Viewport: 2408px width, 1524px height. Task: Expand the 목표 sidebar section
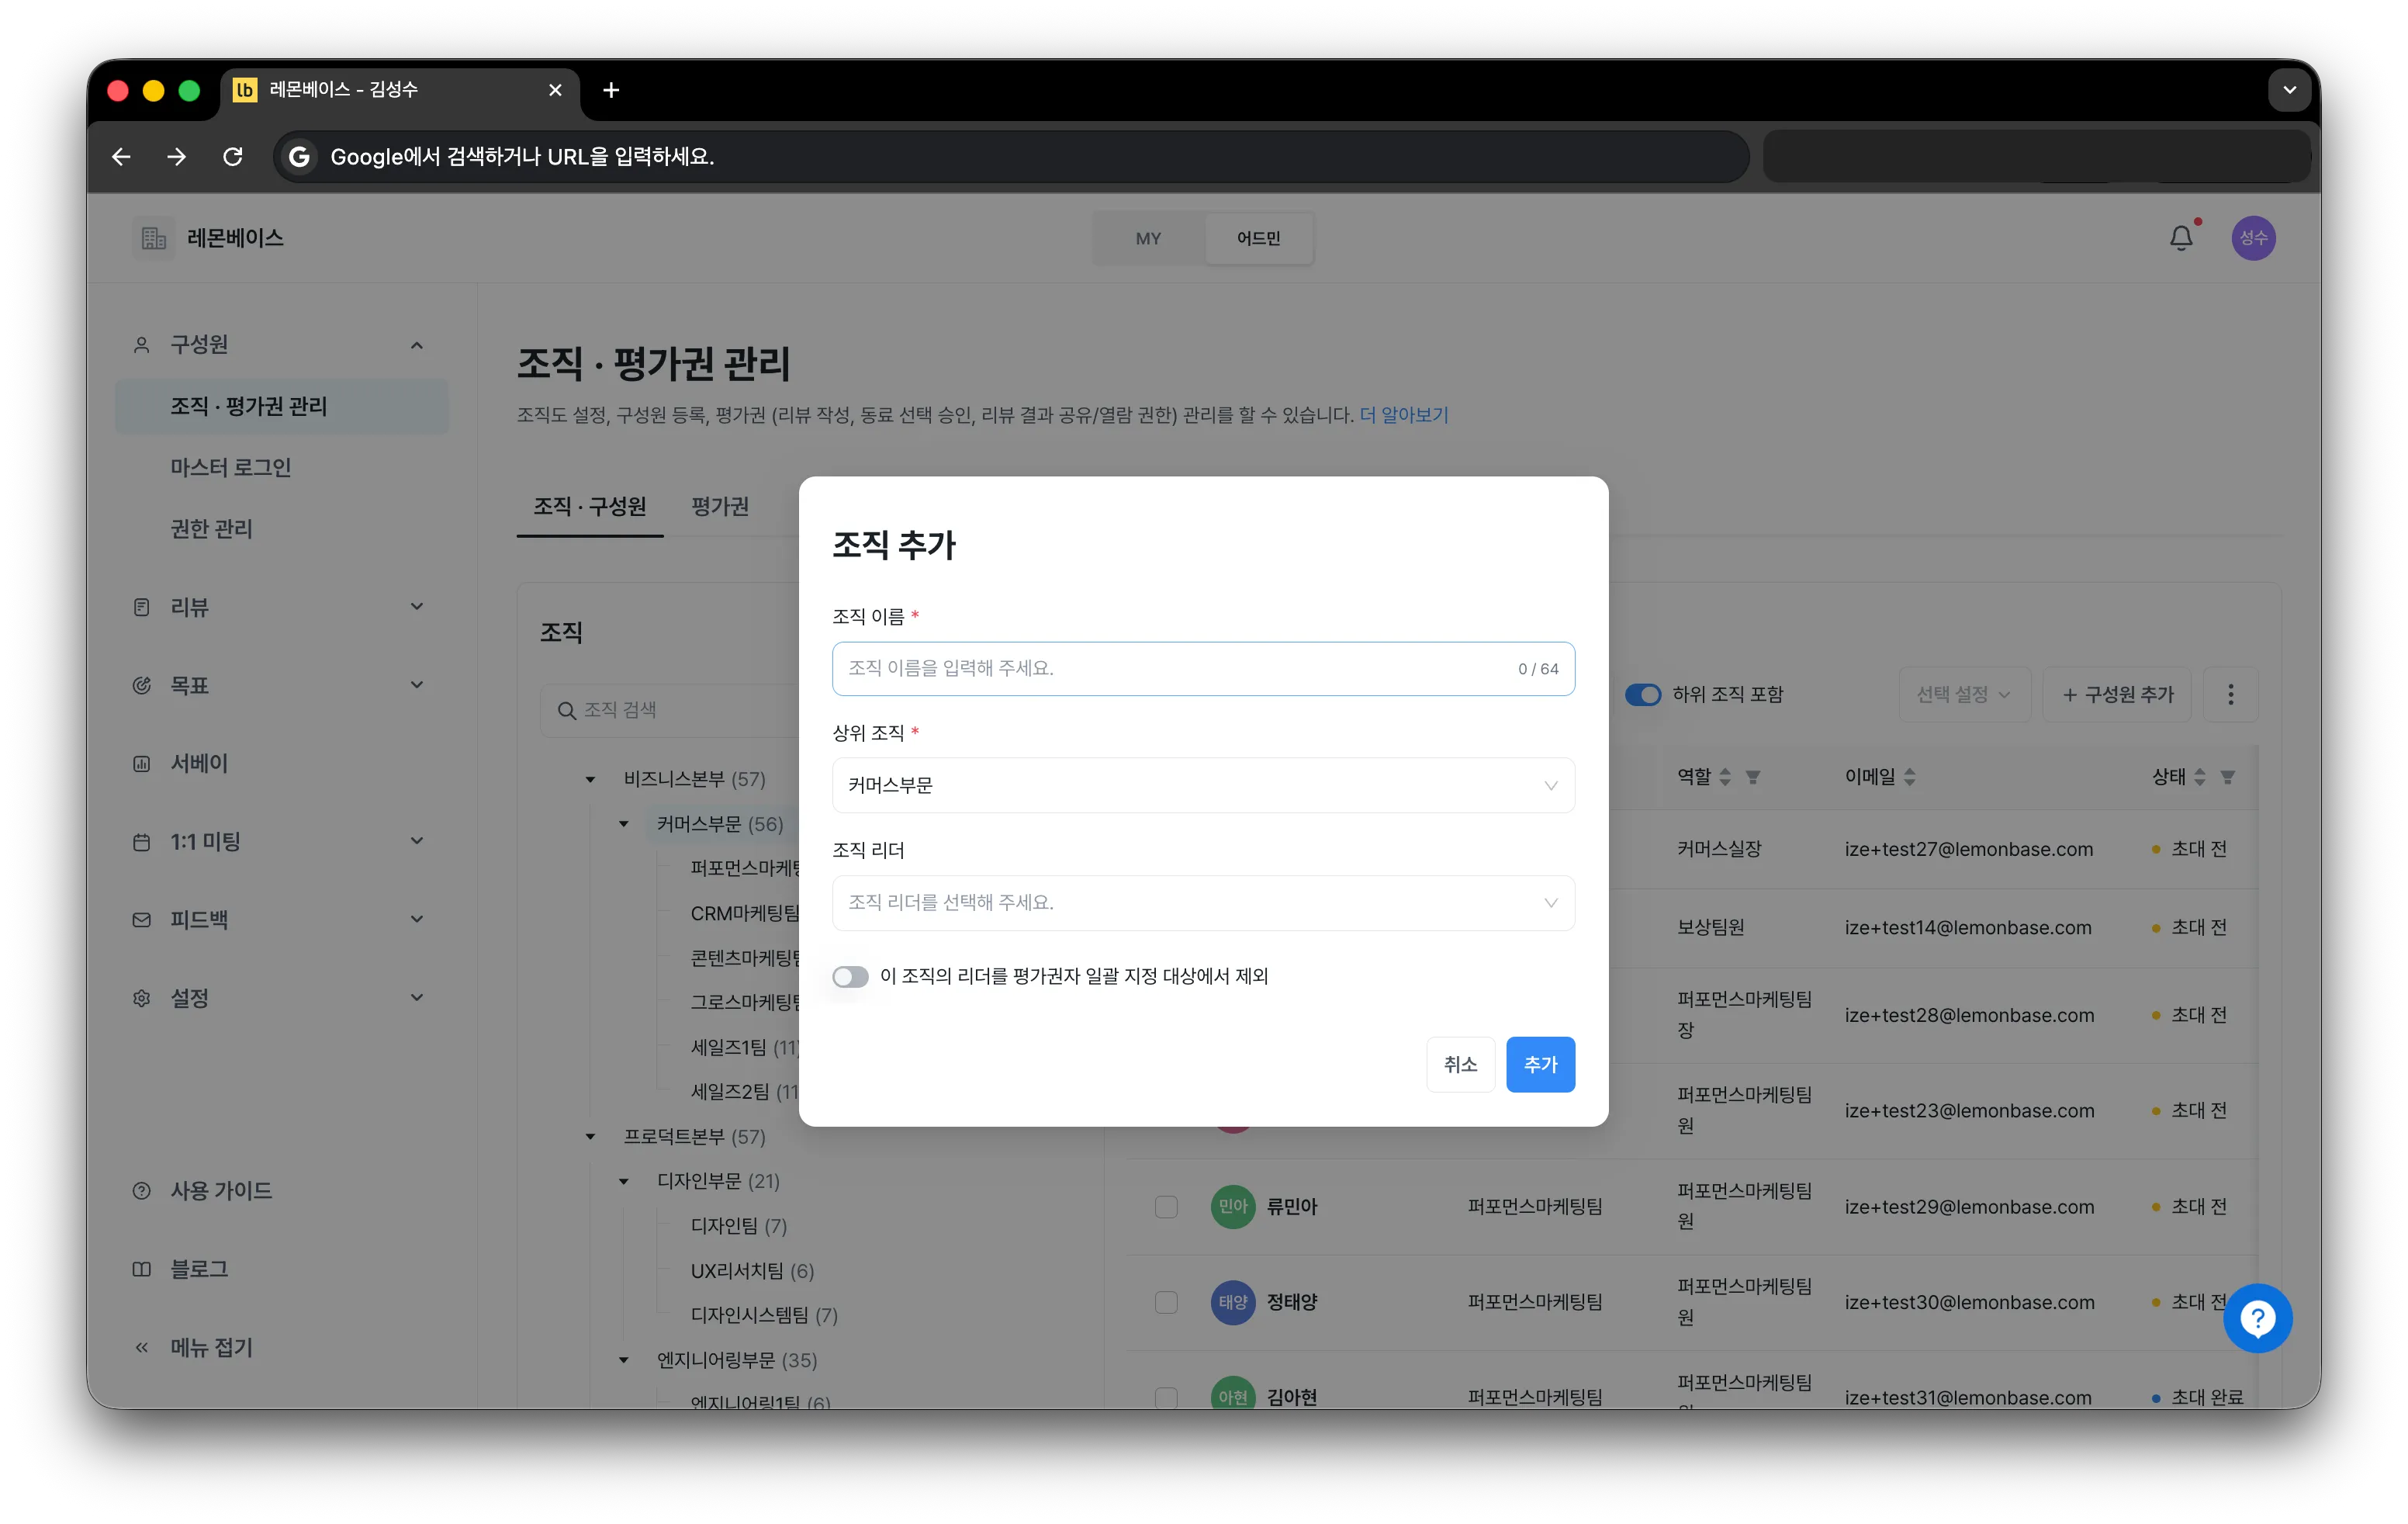(x=417, y=685)
